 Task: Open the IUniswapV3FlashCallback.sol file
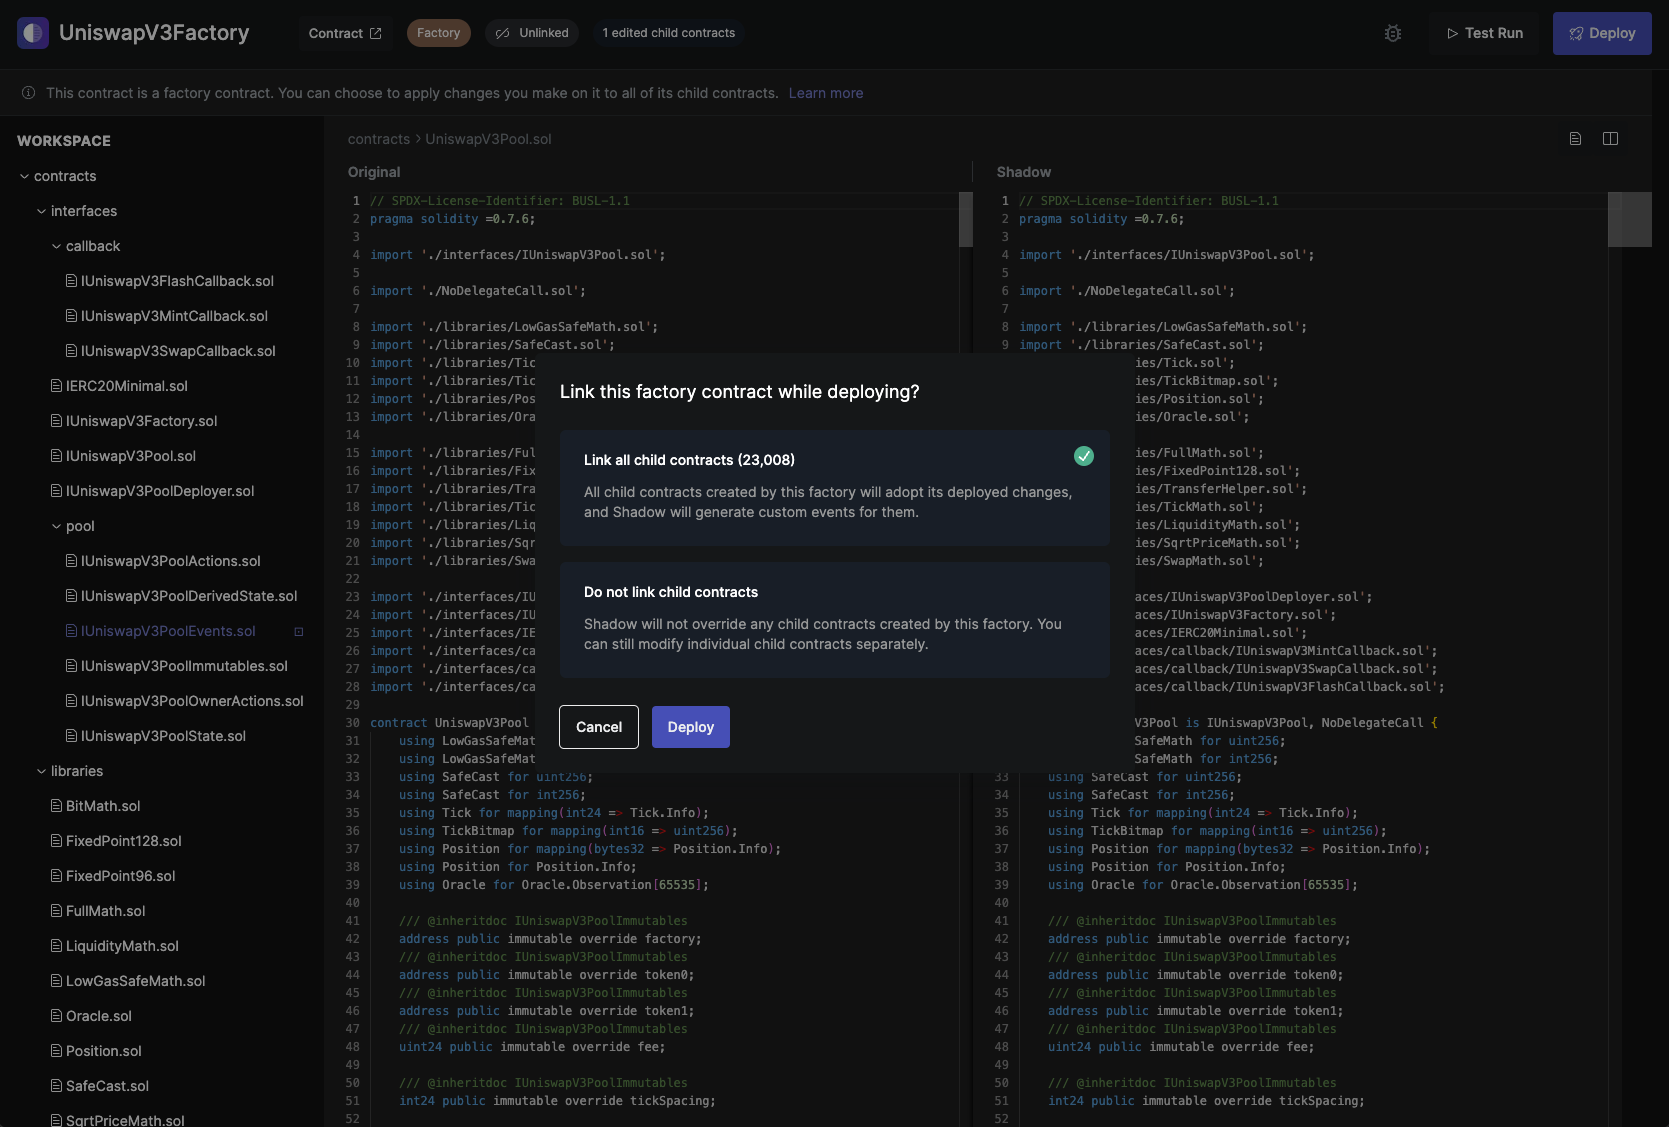click(176, 281)
